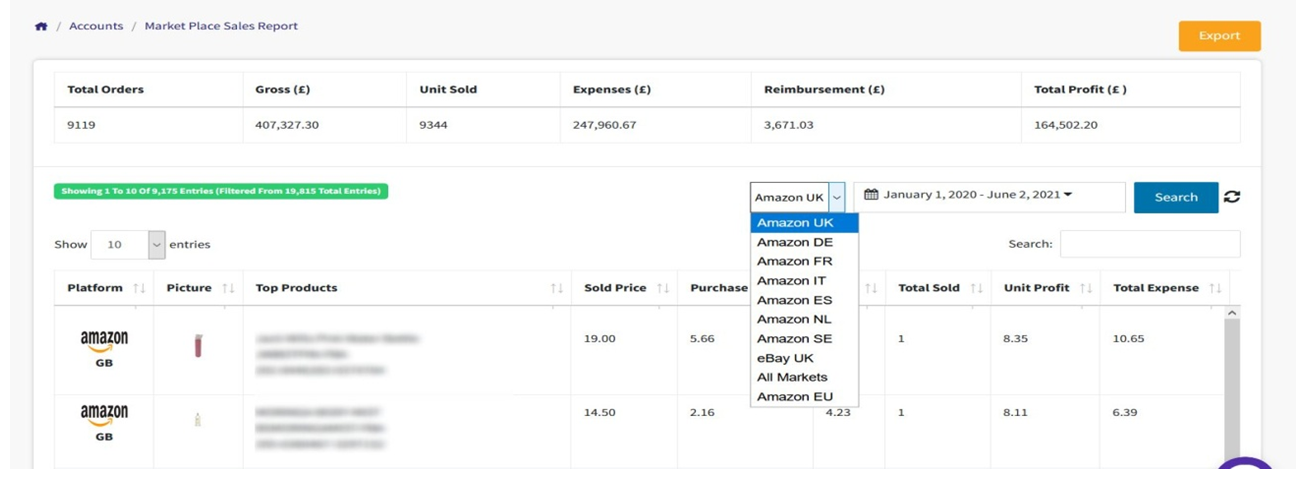This screenshot has height=493, width=1309.
Task: Open Market Place Sales Report breadcrumb
Action: (221, 26)
